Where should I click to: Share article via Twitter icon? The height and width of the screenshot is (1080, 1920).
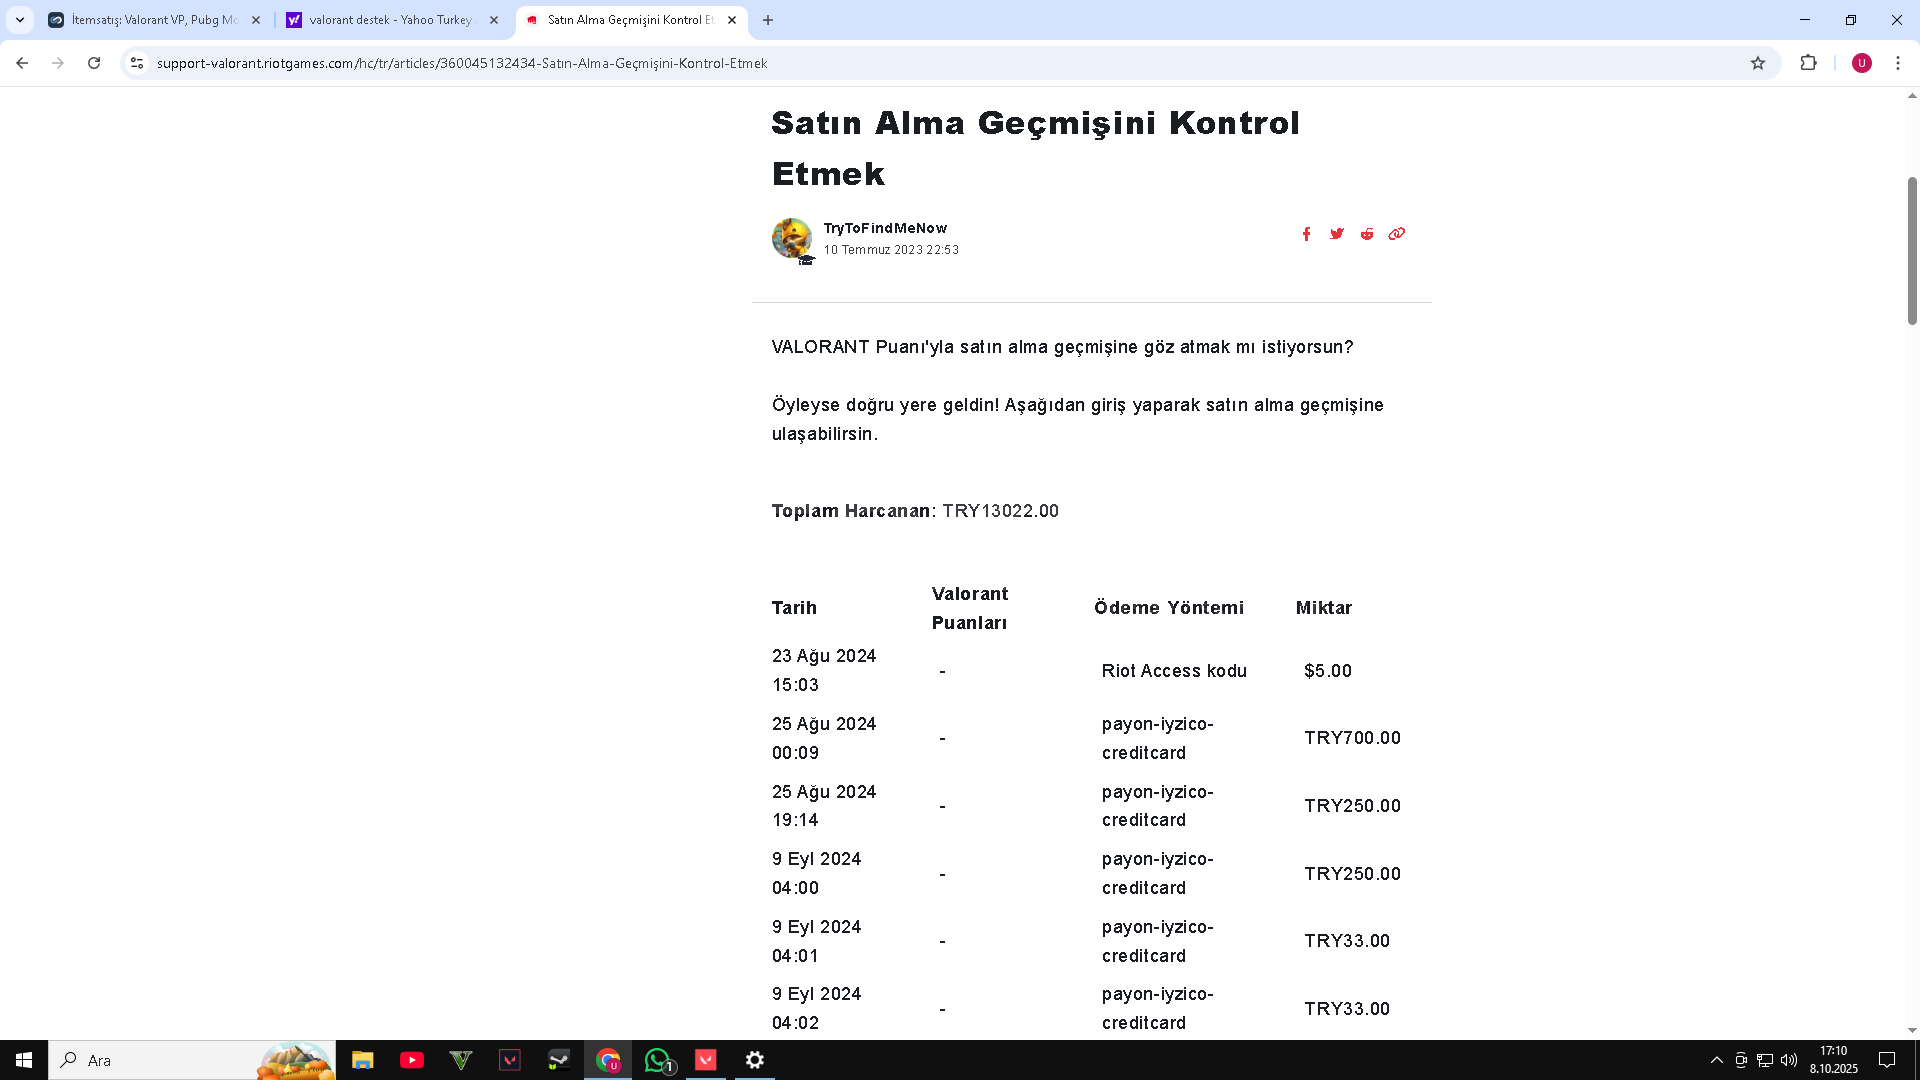(1337, 234)
